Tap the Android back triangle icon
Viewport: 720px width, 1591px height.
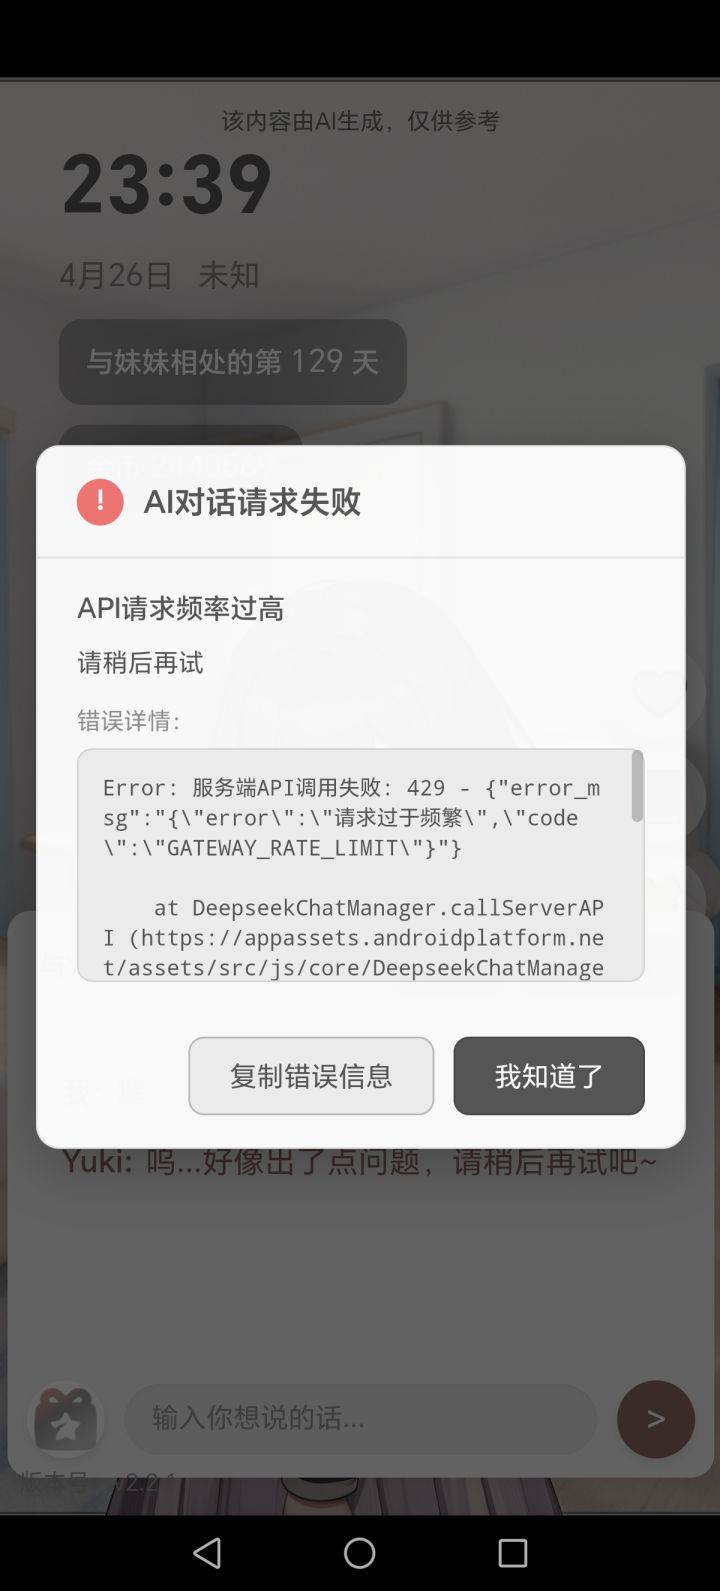pyautogui.click(x=207, y=1552)
